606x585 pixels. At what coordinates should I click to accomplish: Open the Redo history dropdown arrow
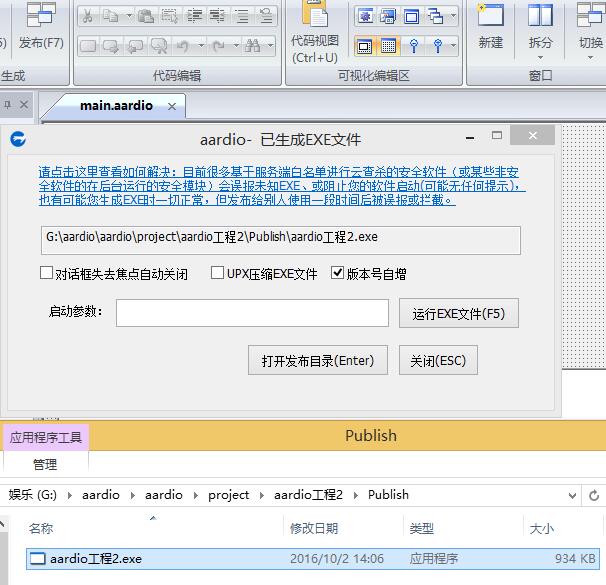(236, 46)
